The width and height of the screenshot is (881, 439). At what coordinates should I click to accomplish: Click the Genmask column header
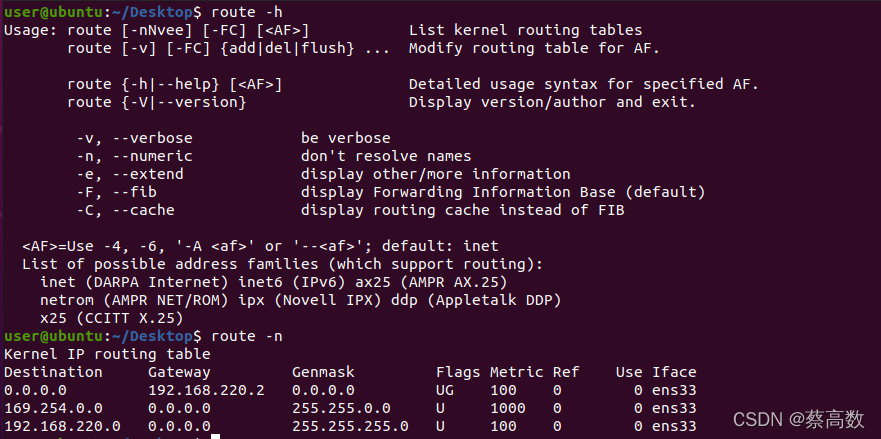tap(323, 372)
